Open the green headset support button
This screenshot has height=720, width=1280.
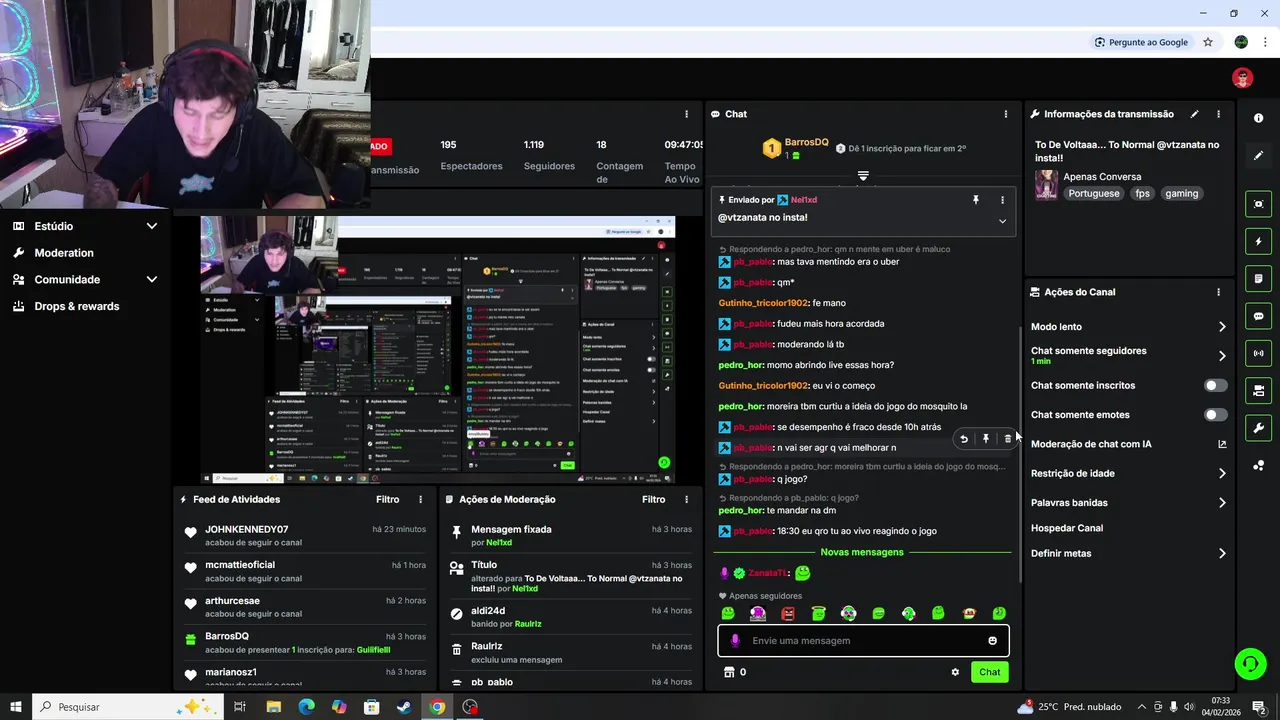pyautogui.click(x=1249, y=663)
